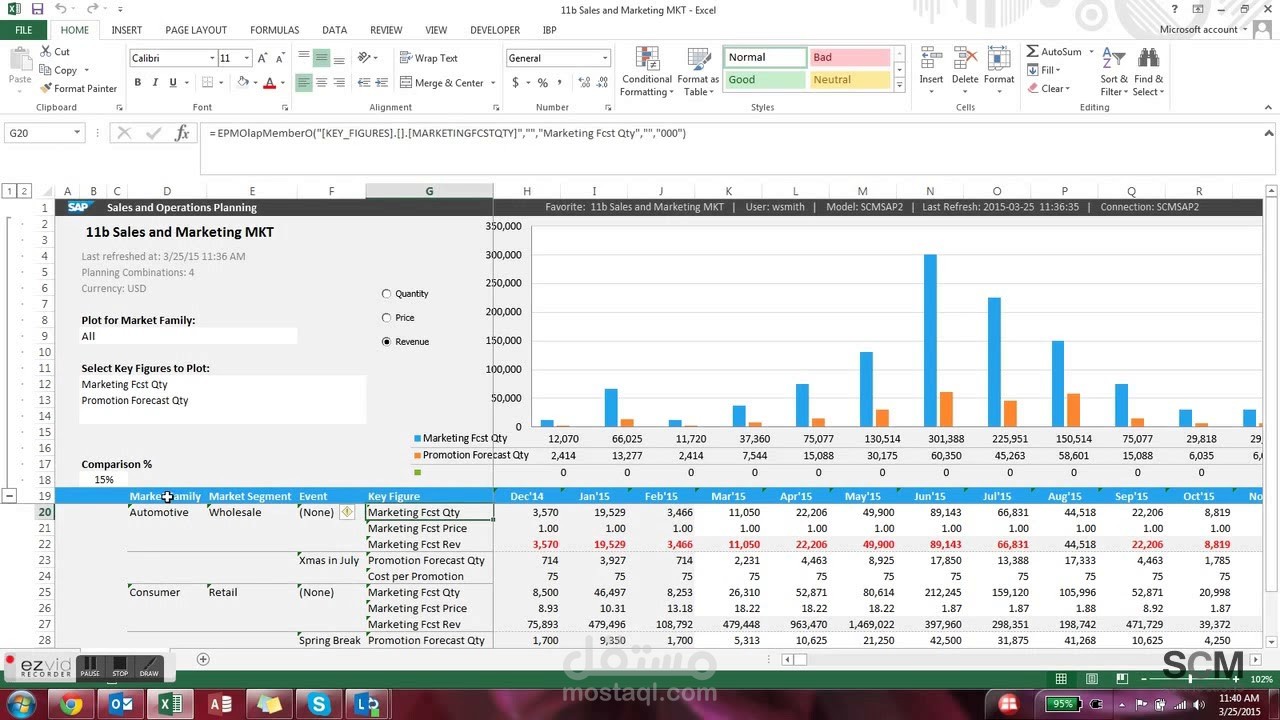Switch to the PAGE LAYOUT tab
The image size is (1280, 720).
[196, 30]
